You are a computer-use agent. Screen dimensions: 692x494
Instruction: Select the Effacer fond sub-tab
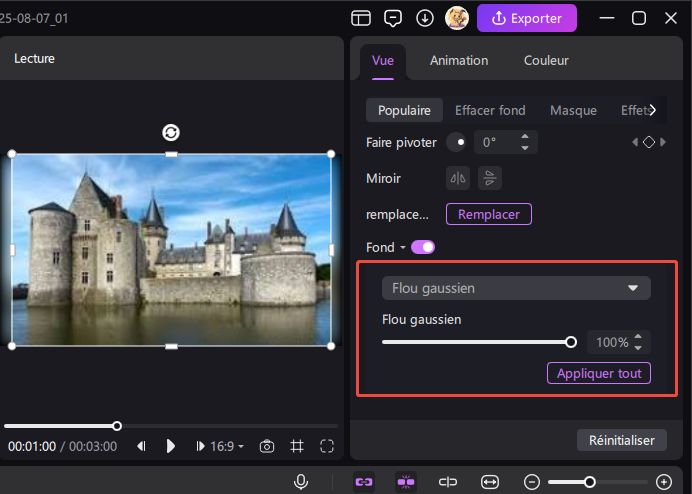490,110
